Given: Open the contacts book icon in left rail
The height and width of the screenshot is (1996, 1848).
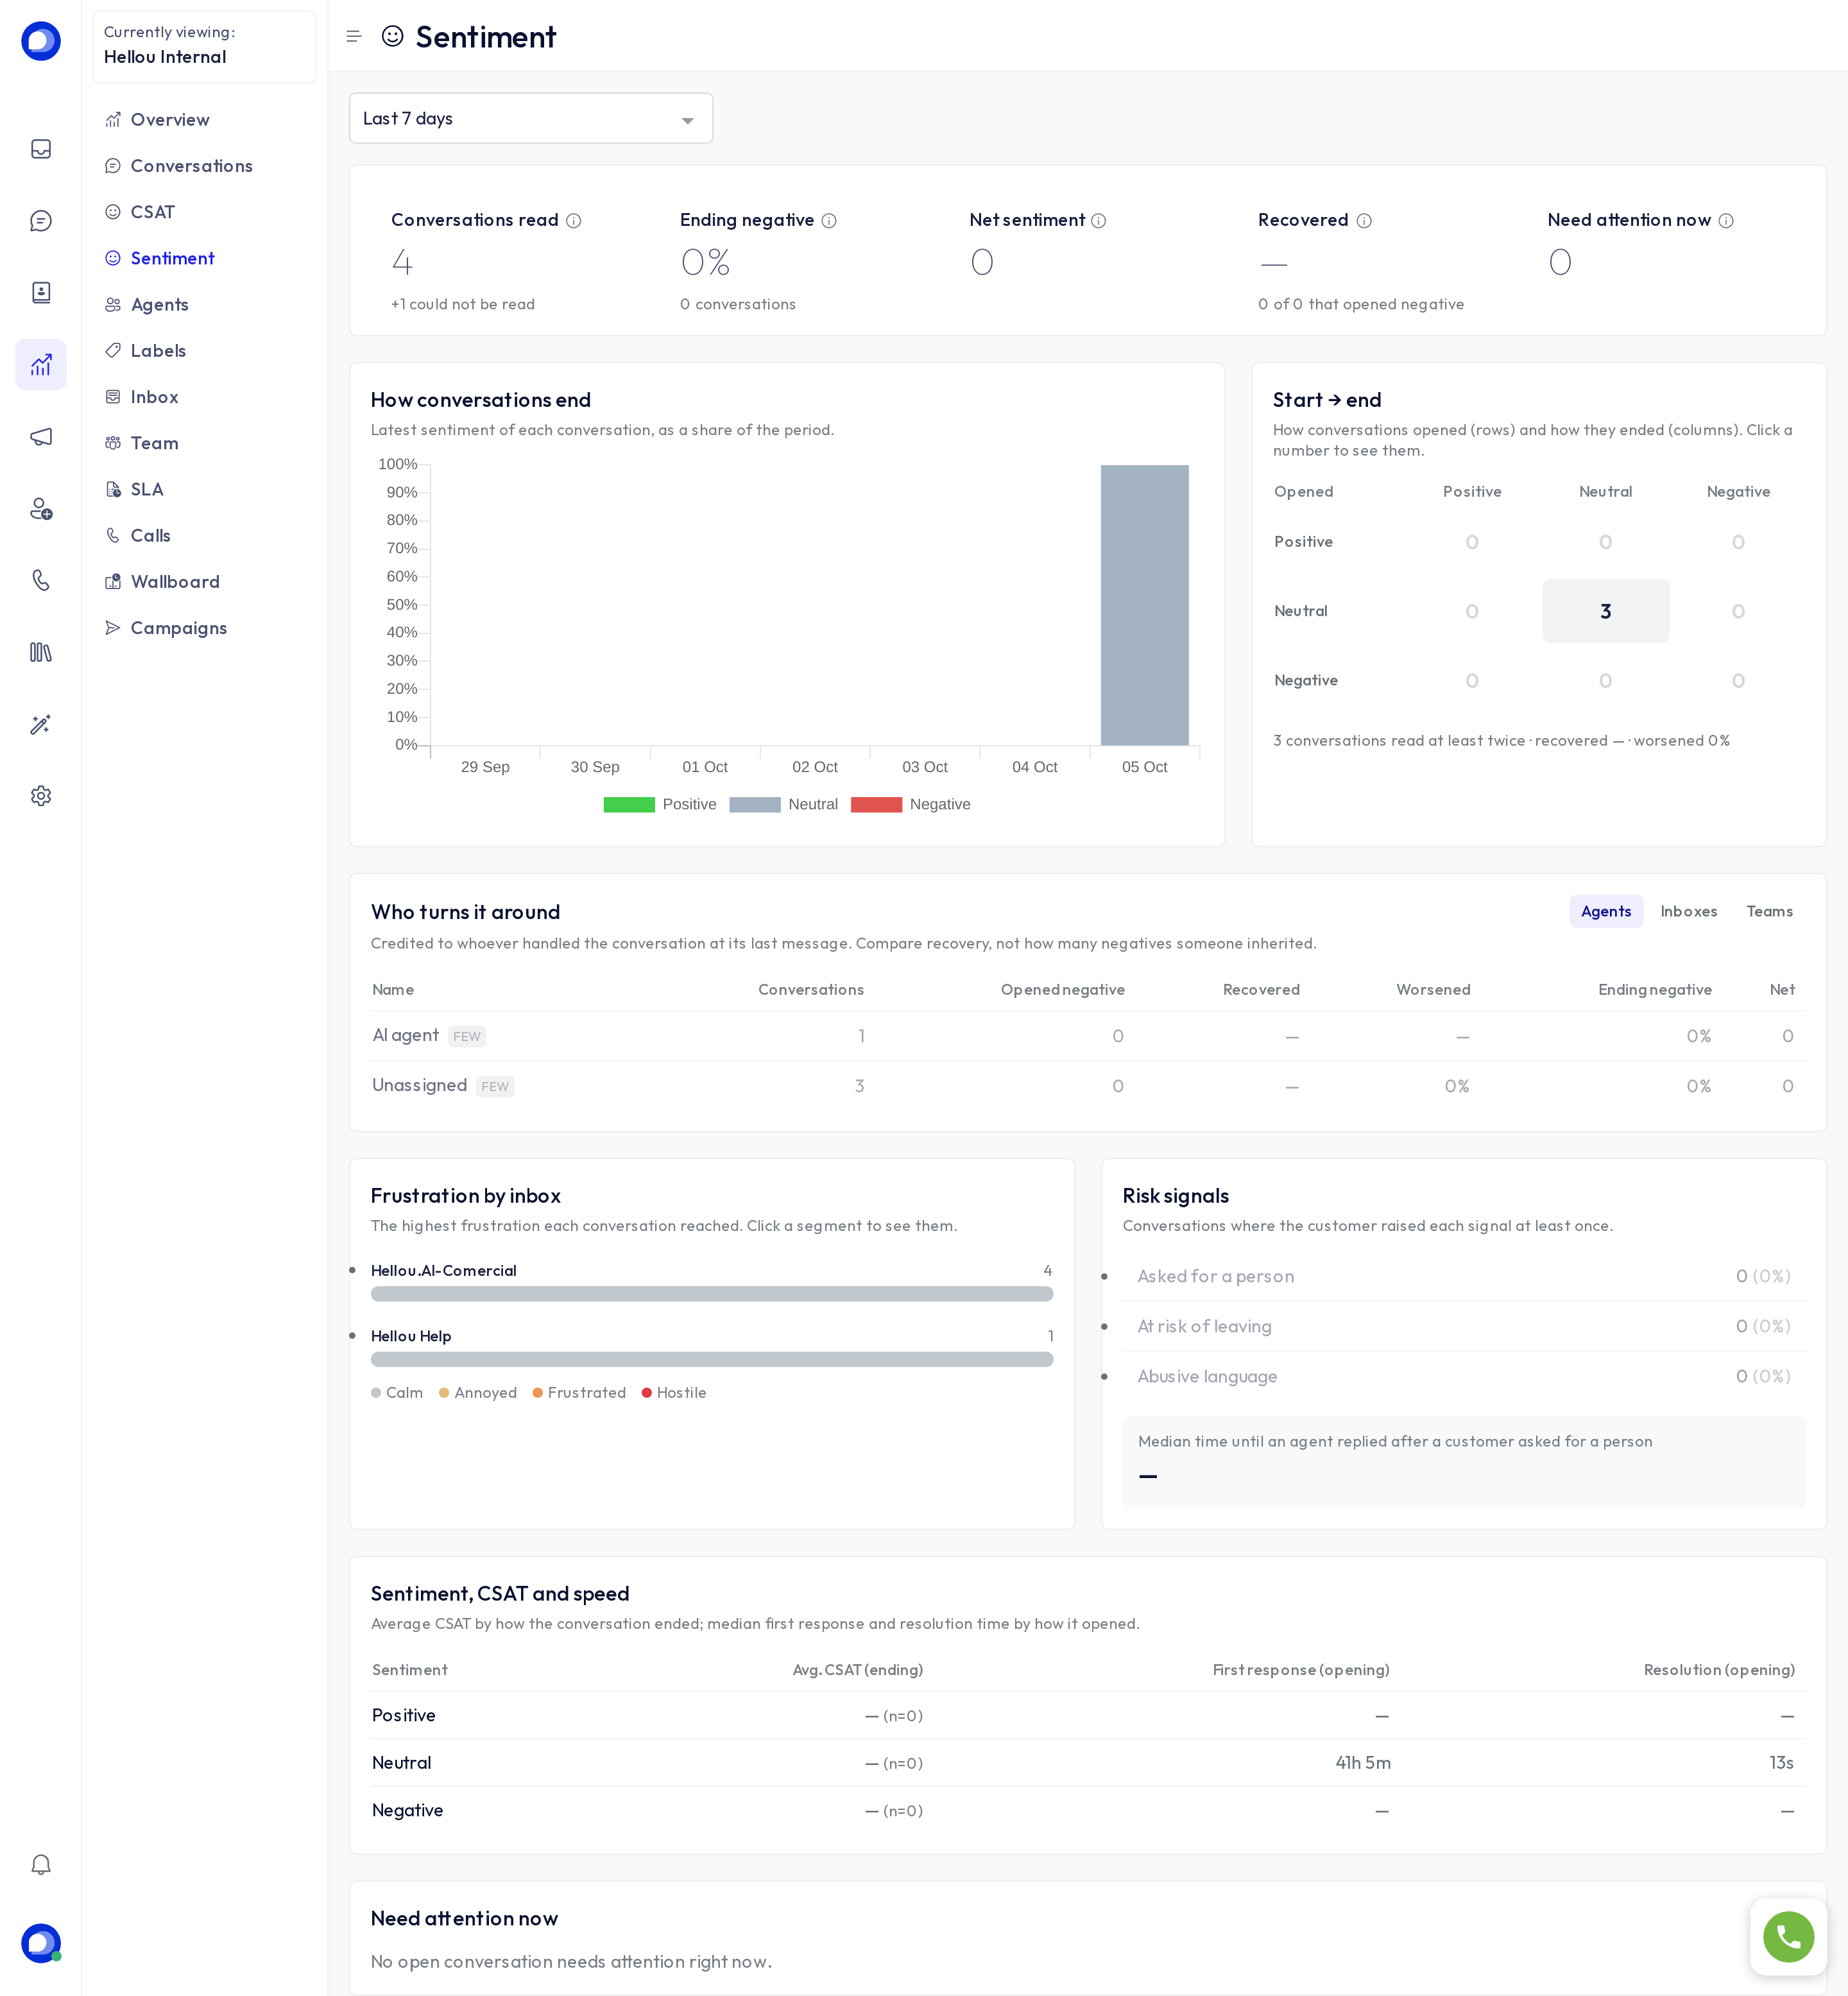Looking at the screenshot, I should point(41,293).
